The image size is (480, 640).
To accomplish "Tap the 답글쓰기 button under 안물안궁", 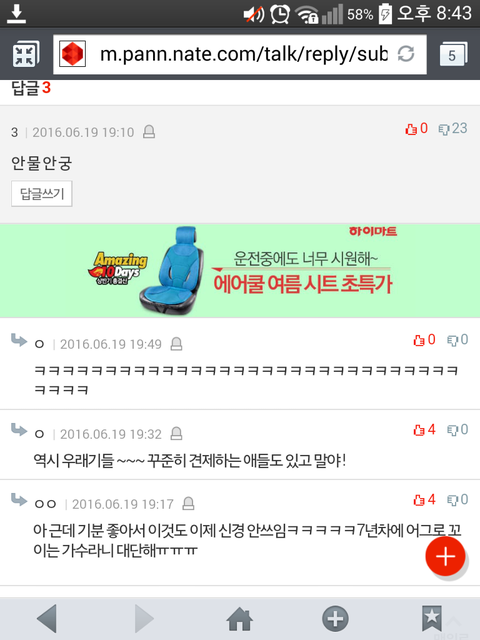I will pos(42,193).
